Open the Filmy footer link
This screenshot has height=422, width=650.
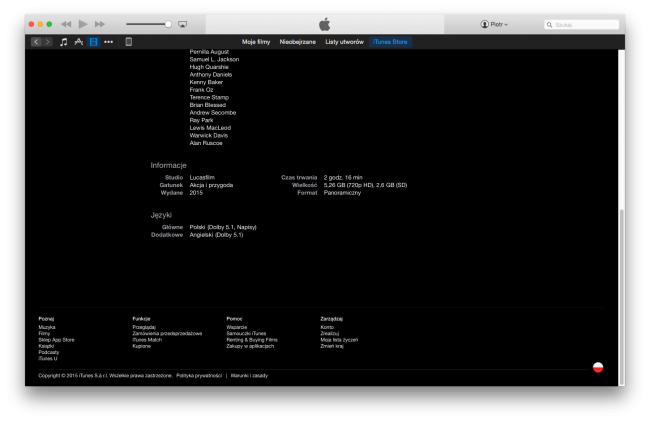pyautogui.click(x=44, y=333)
